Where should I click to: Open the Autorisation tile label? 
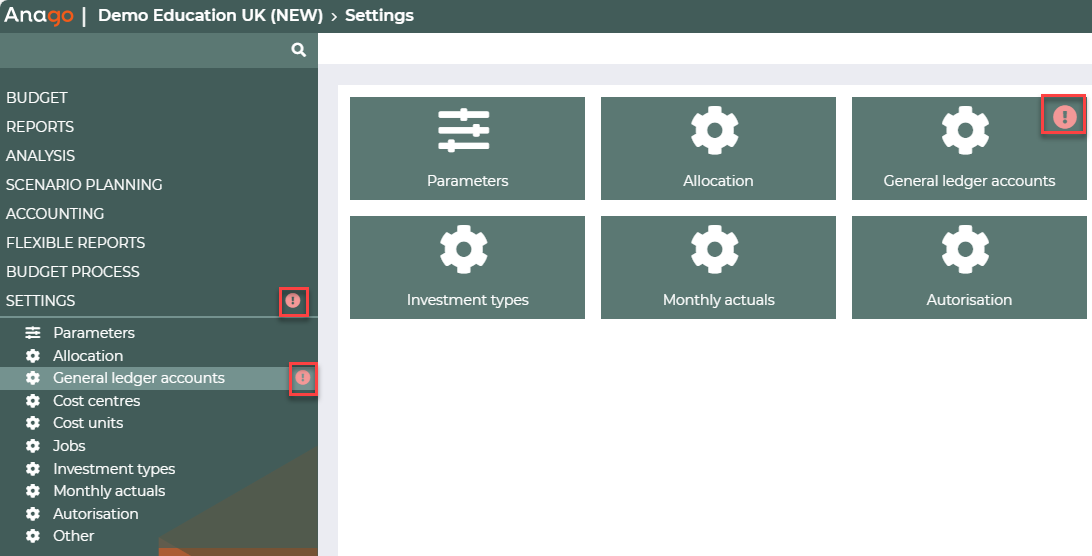click(969, 300)
